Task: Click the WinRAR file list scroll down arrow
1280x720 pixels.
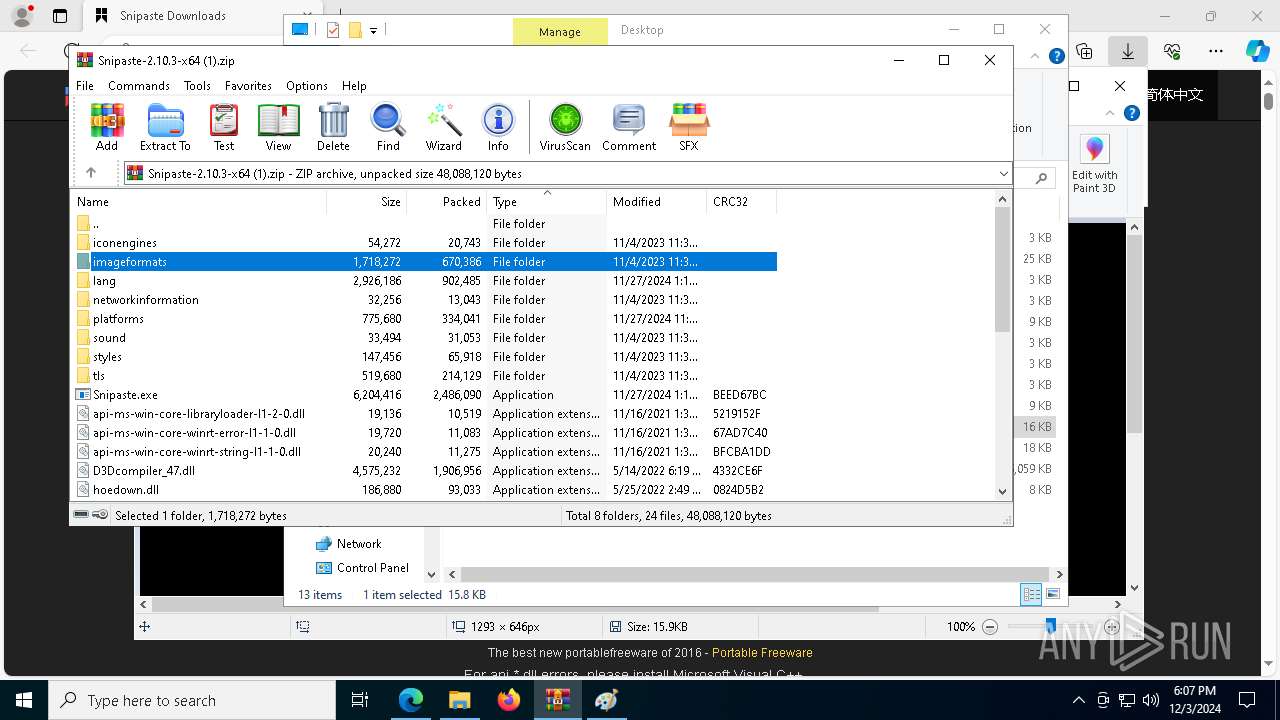Action: [x=1003, y=491]
